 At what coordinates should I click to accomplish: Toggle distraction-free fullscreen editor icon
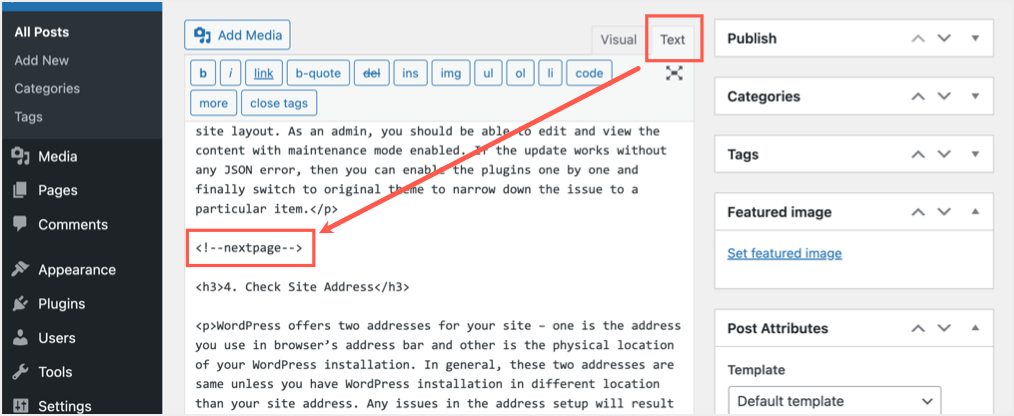[x=675, y=73]
